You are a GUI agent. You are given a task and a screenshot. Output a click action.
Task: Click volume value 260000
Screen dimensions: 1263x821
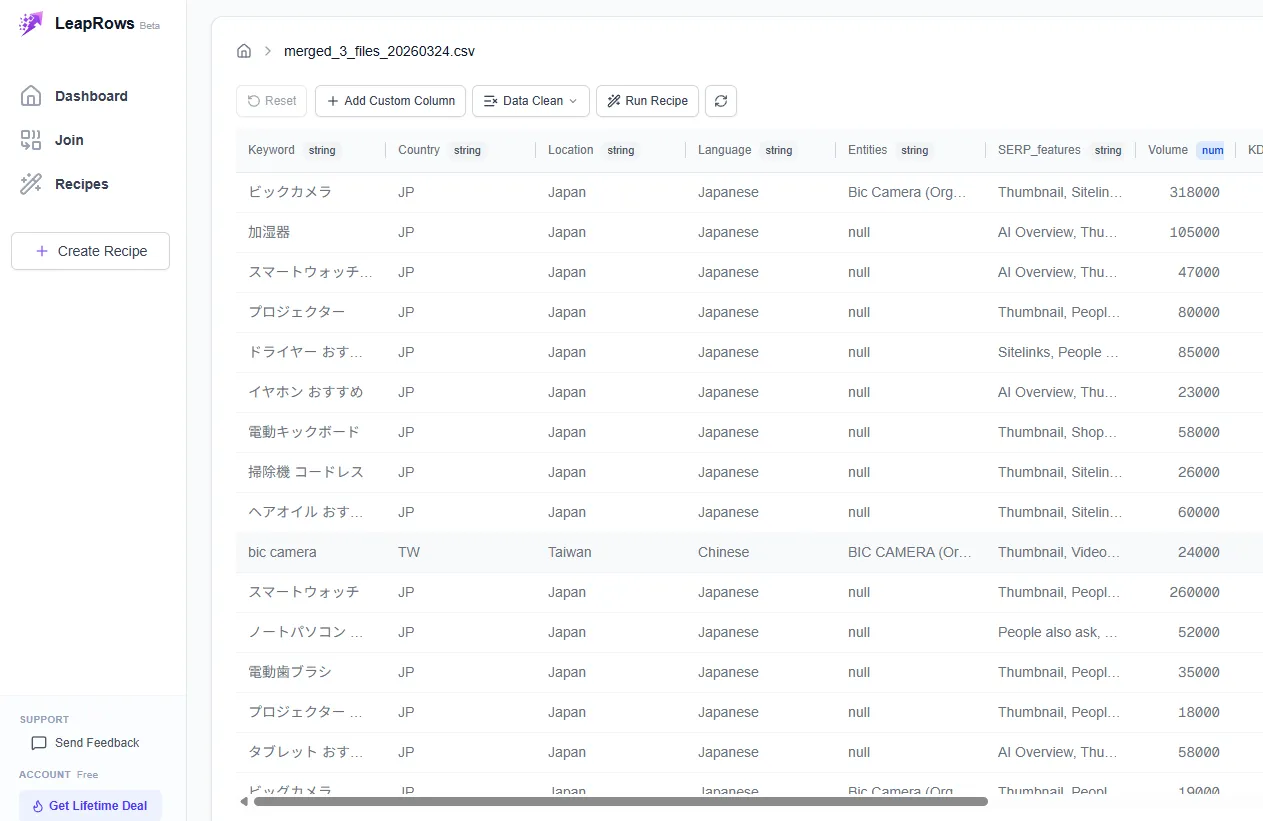coord(1195,592)
